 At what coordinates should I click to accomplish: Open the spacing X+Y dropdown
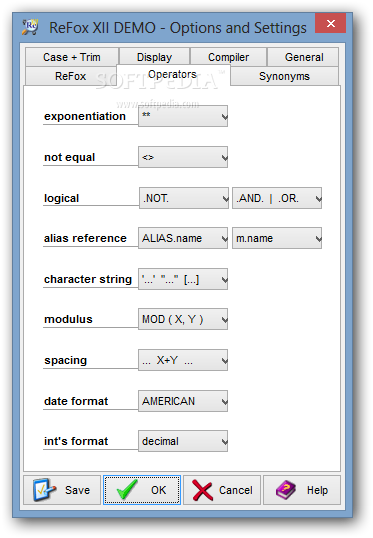point(183,360)
